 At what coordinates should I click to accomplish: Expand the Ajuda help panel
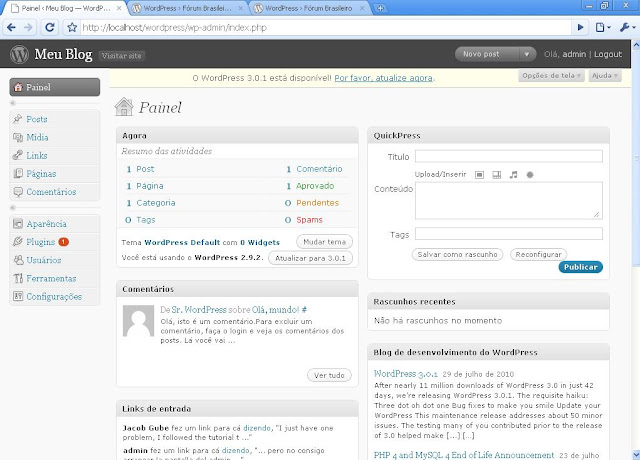pos(604,76)
